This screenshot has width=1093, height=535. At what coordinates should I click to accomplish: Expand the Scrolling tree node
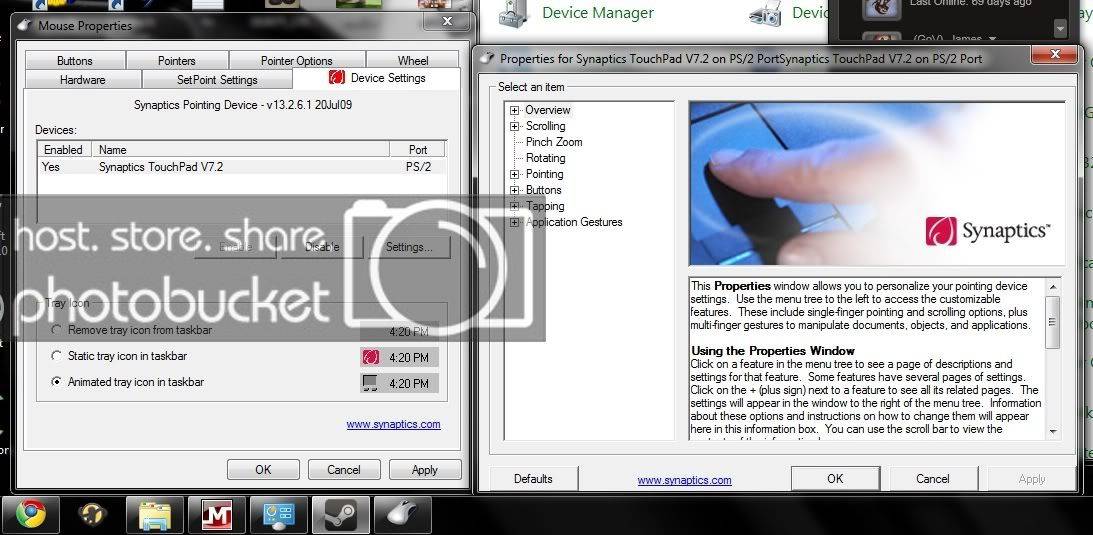[514, 126]
